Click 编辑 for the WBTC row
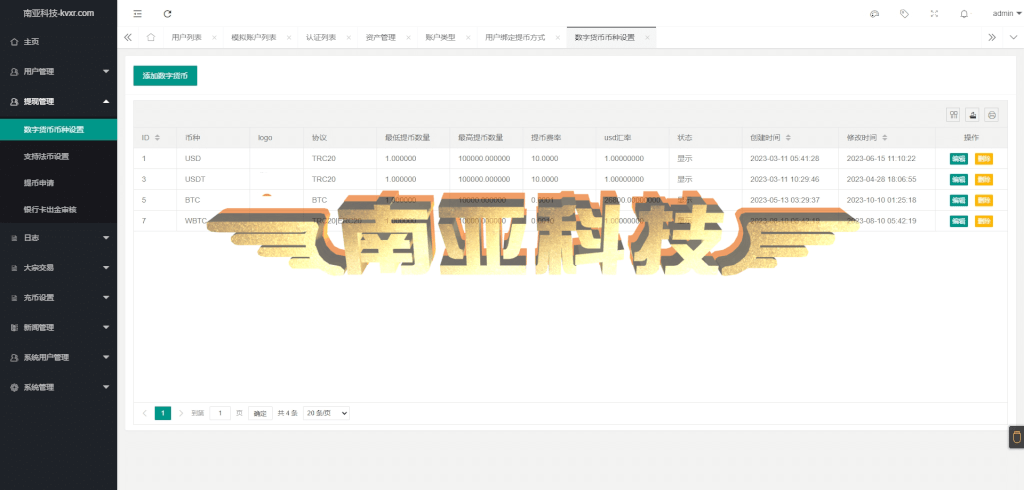 point(958,221)
